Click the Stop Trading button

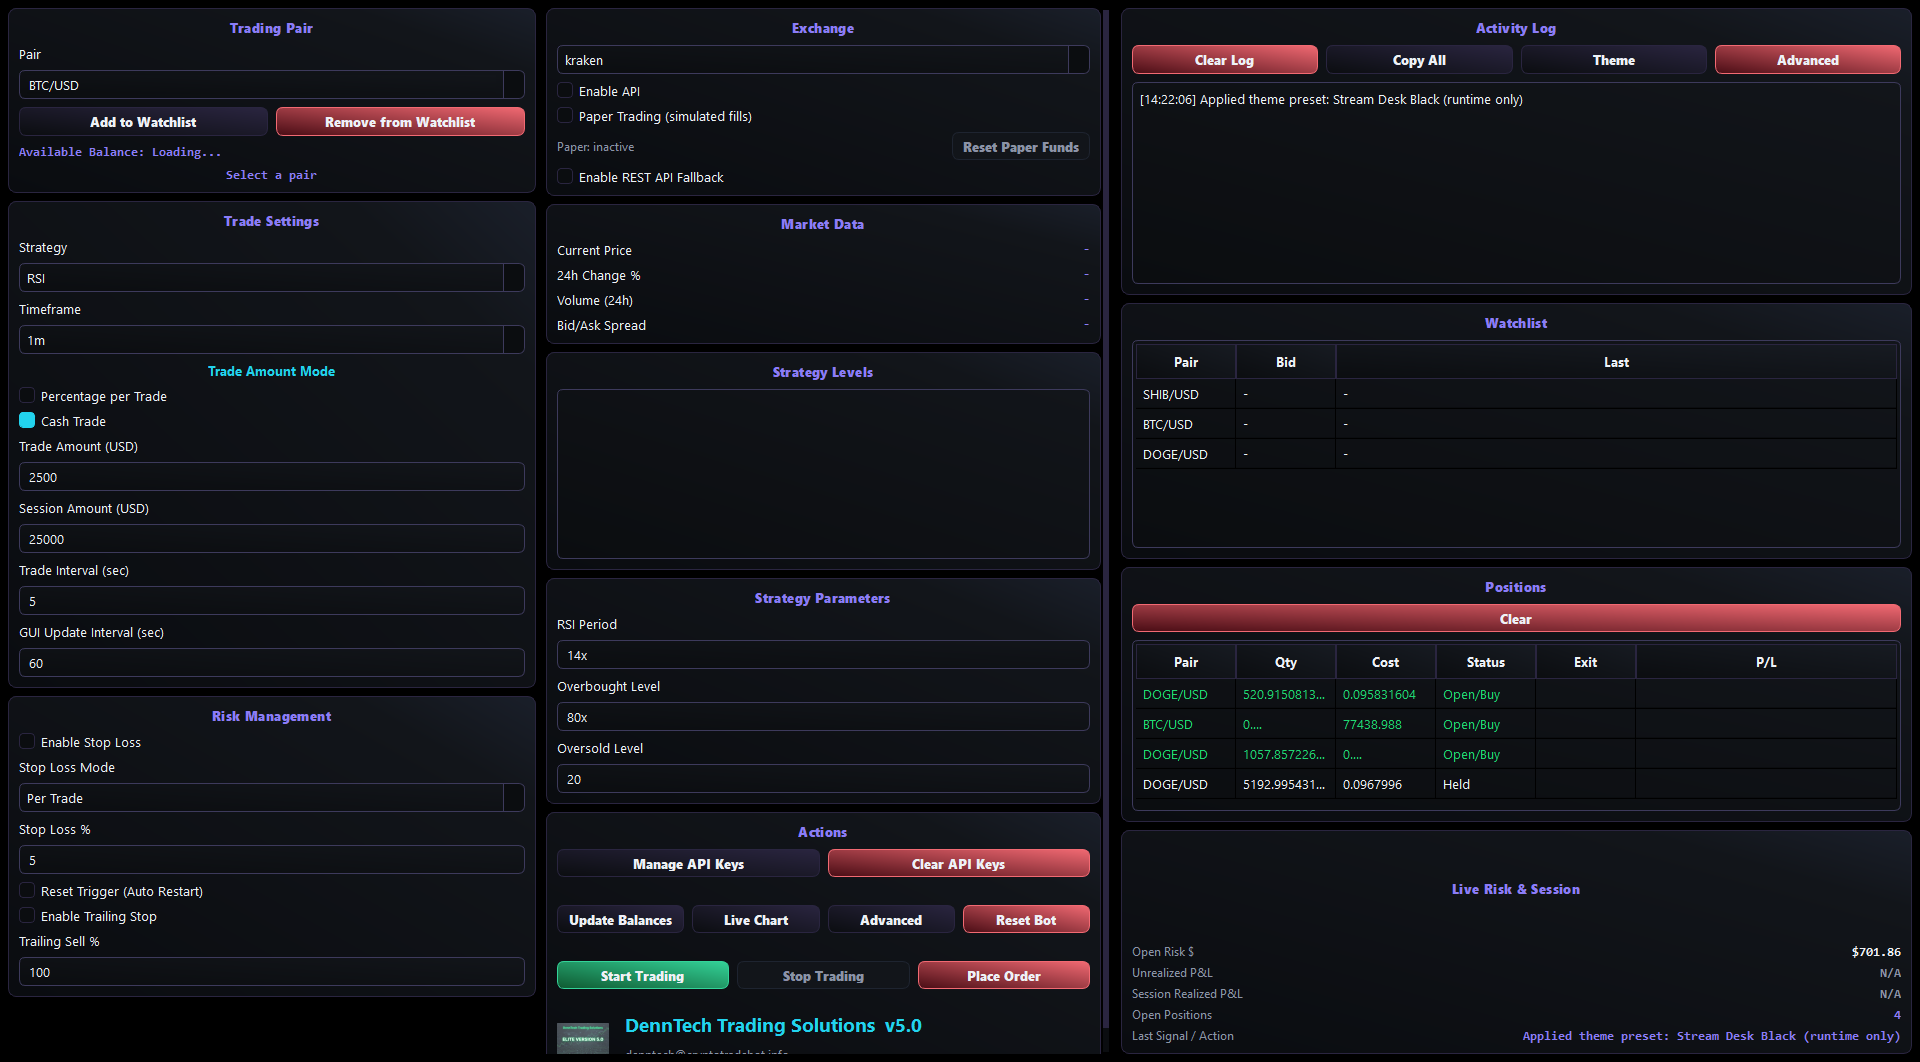(x=823, y=976)
